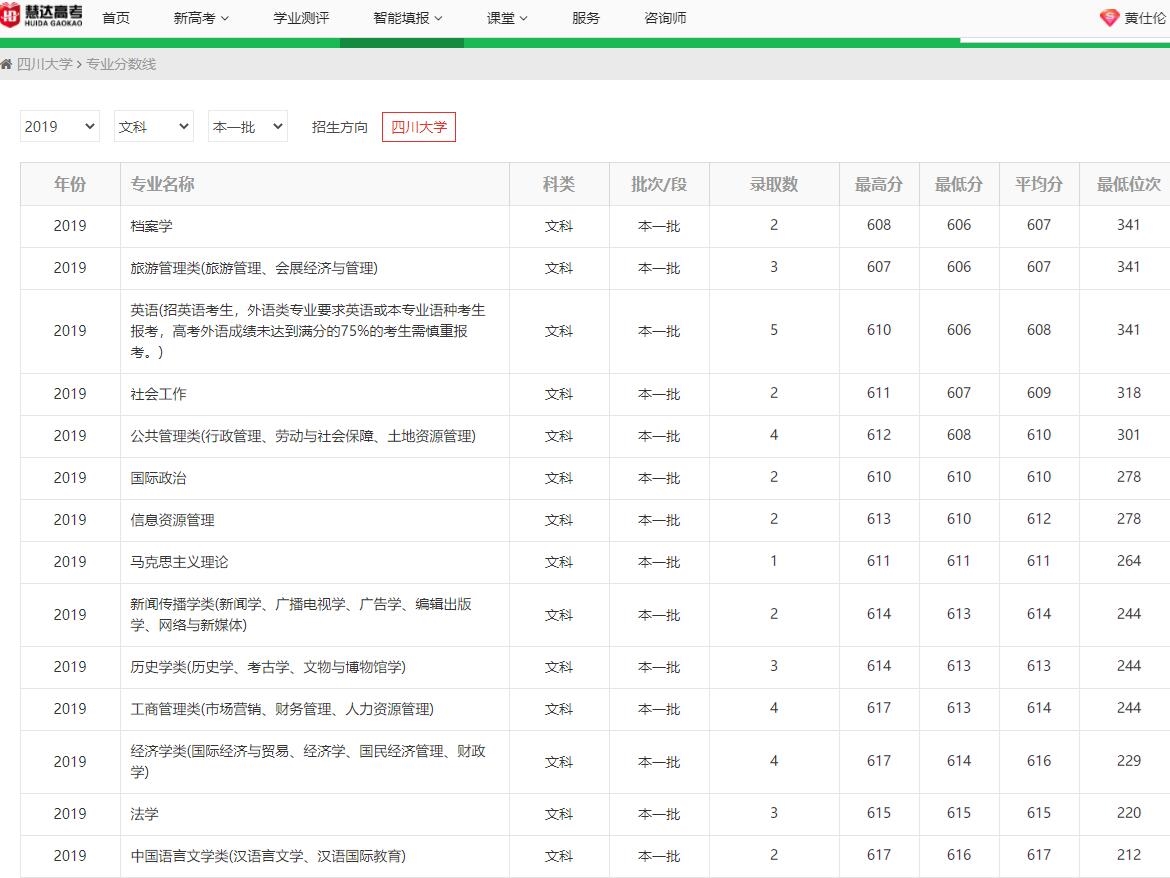Select the 马克思主义理论 major name
1170x878 pixels.
pyautogui.click(x=179, y=562)
